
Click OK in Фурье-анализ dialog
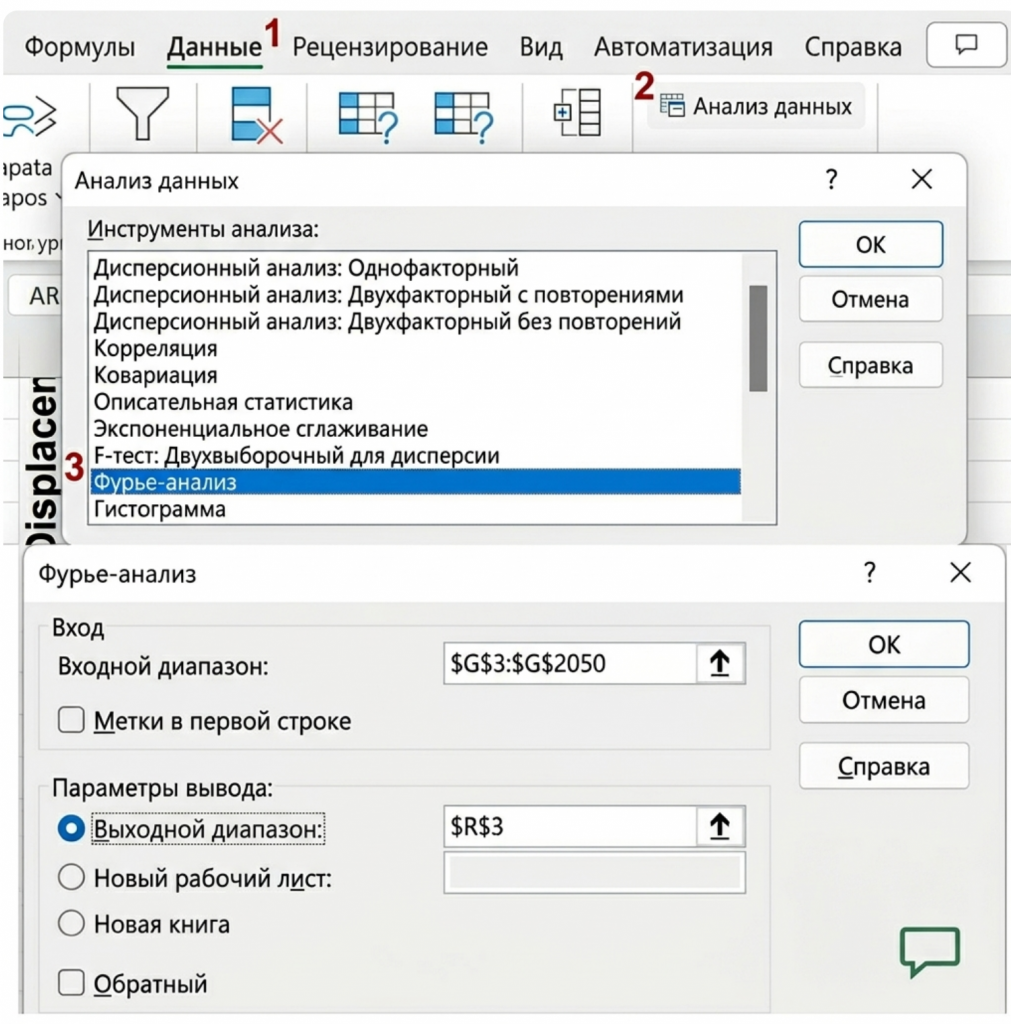[x=884, y=645]
